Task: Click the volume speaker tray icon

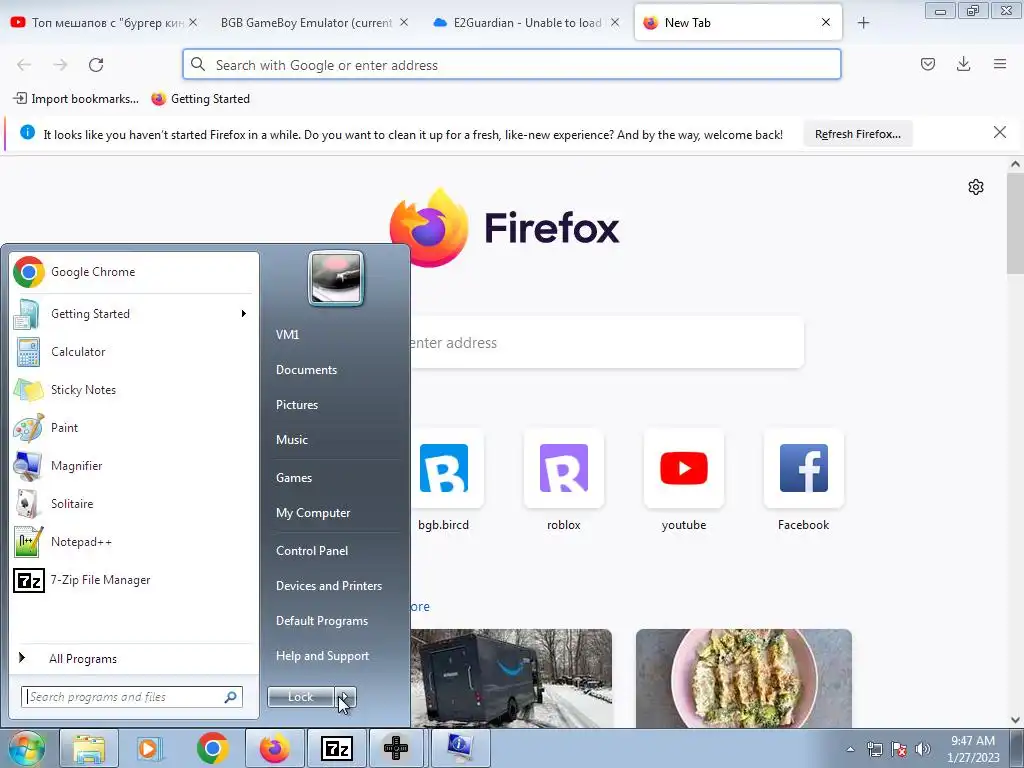Action: pyautogui.click(x=922, y=749)
